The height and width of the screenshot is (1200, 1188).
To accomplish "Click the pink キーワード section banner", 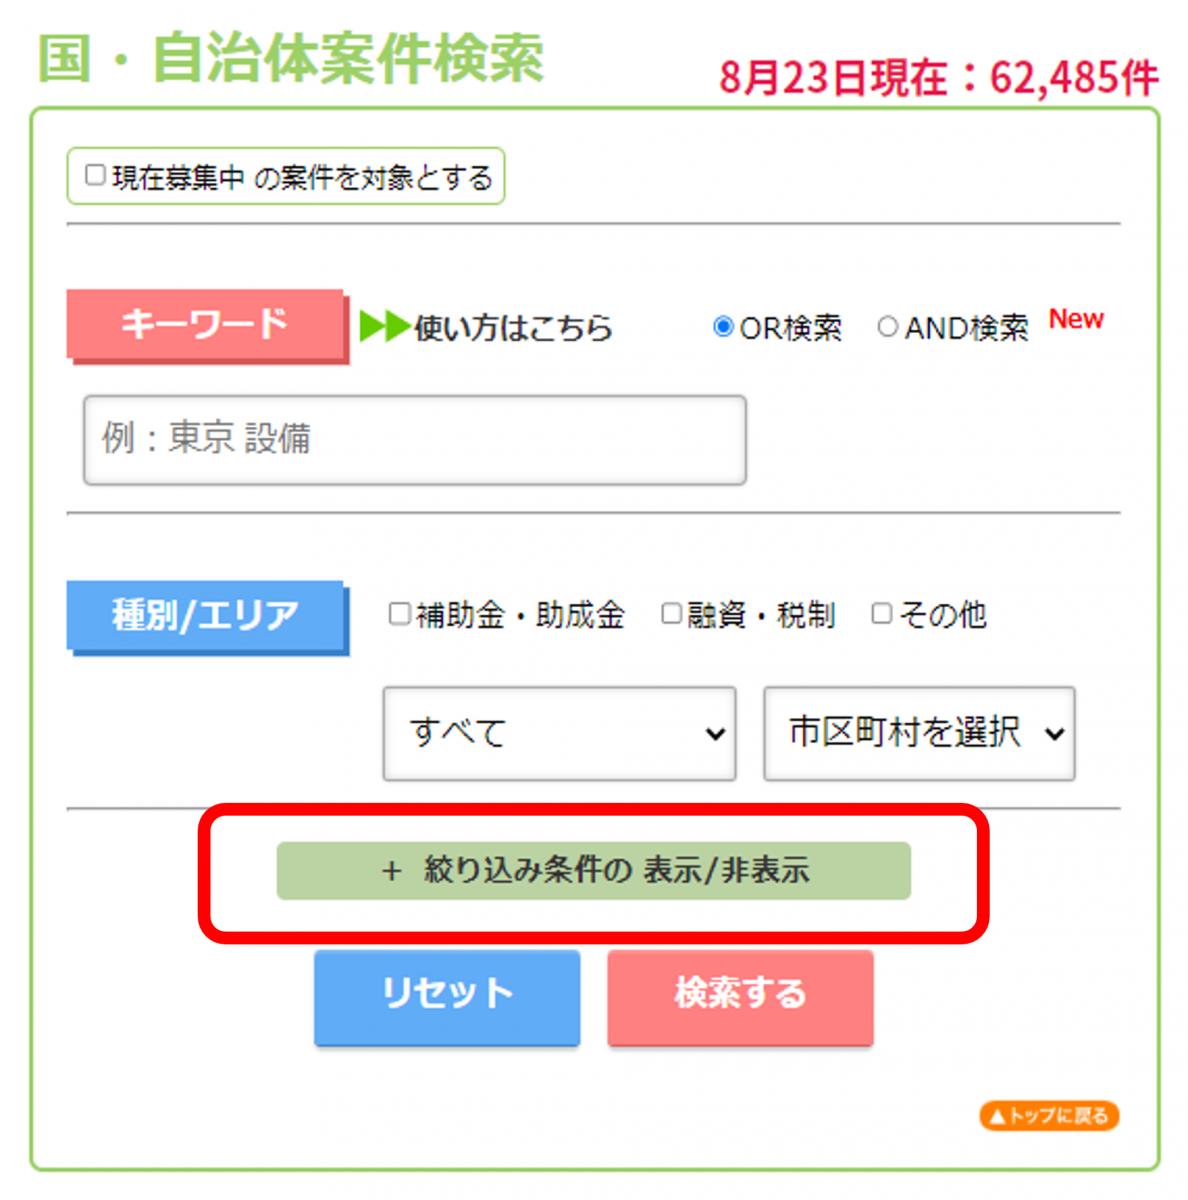I will [205, 322].
